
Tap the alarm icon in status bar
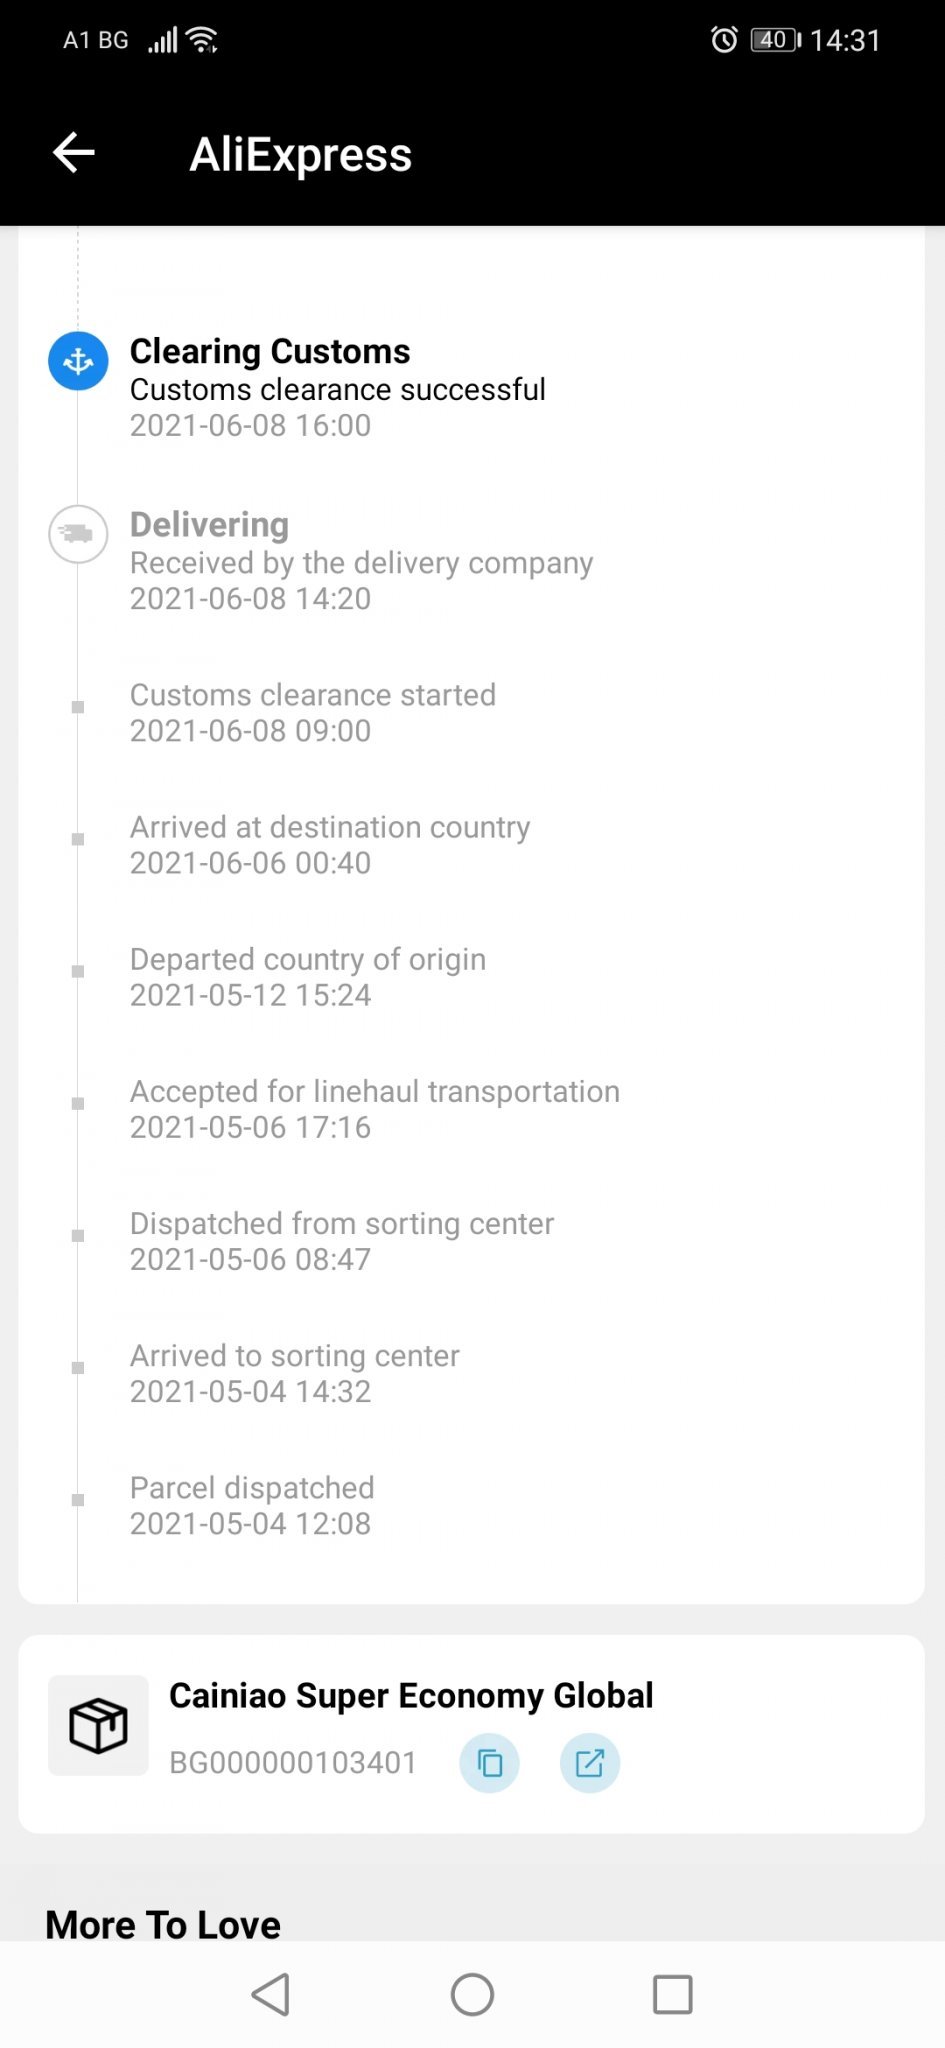(724, 40)
